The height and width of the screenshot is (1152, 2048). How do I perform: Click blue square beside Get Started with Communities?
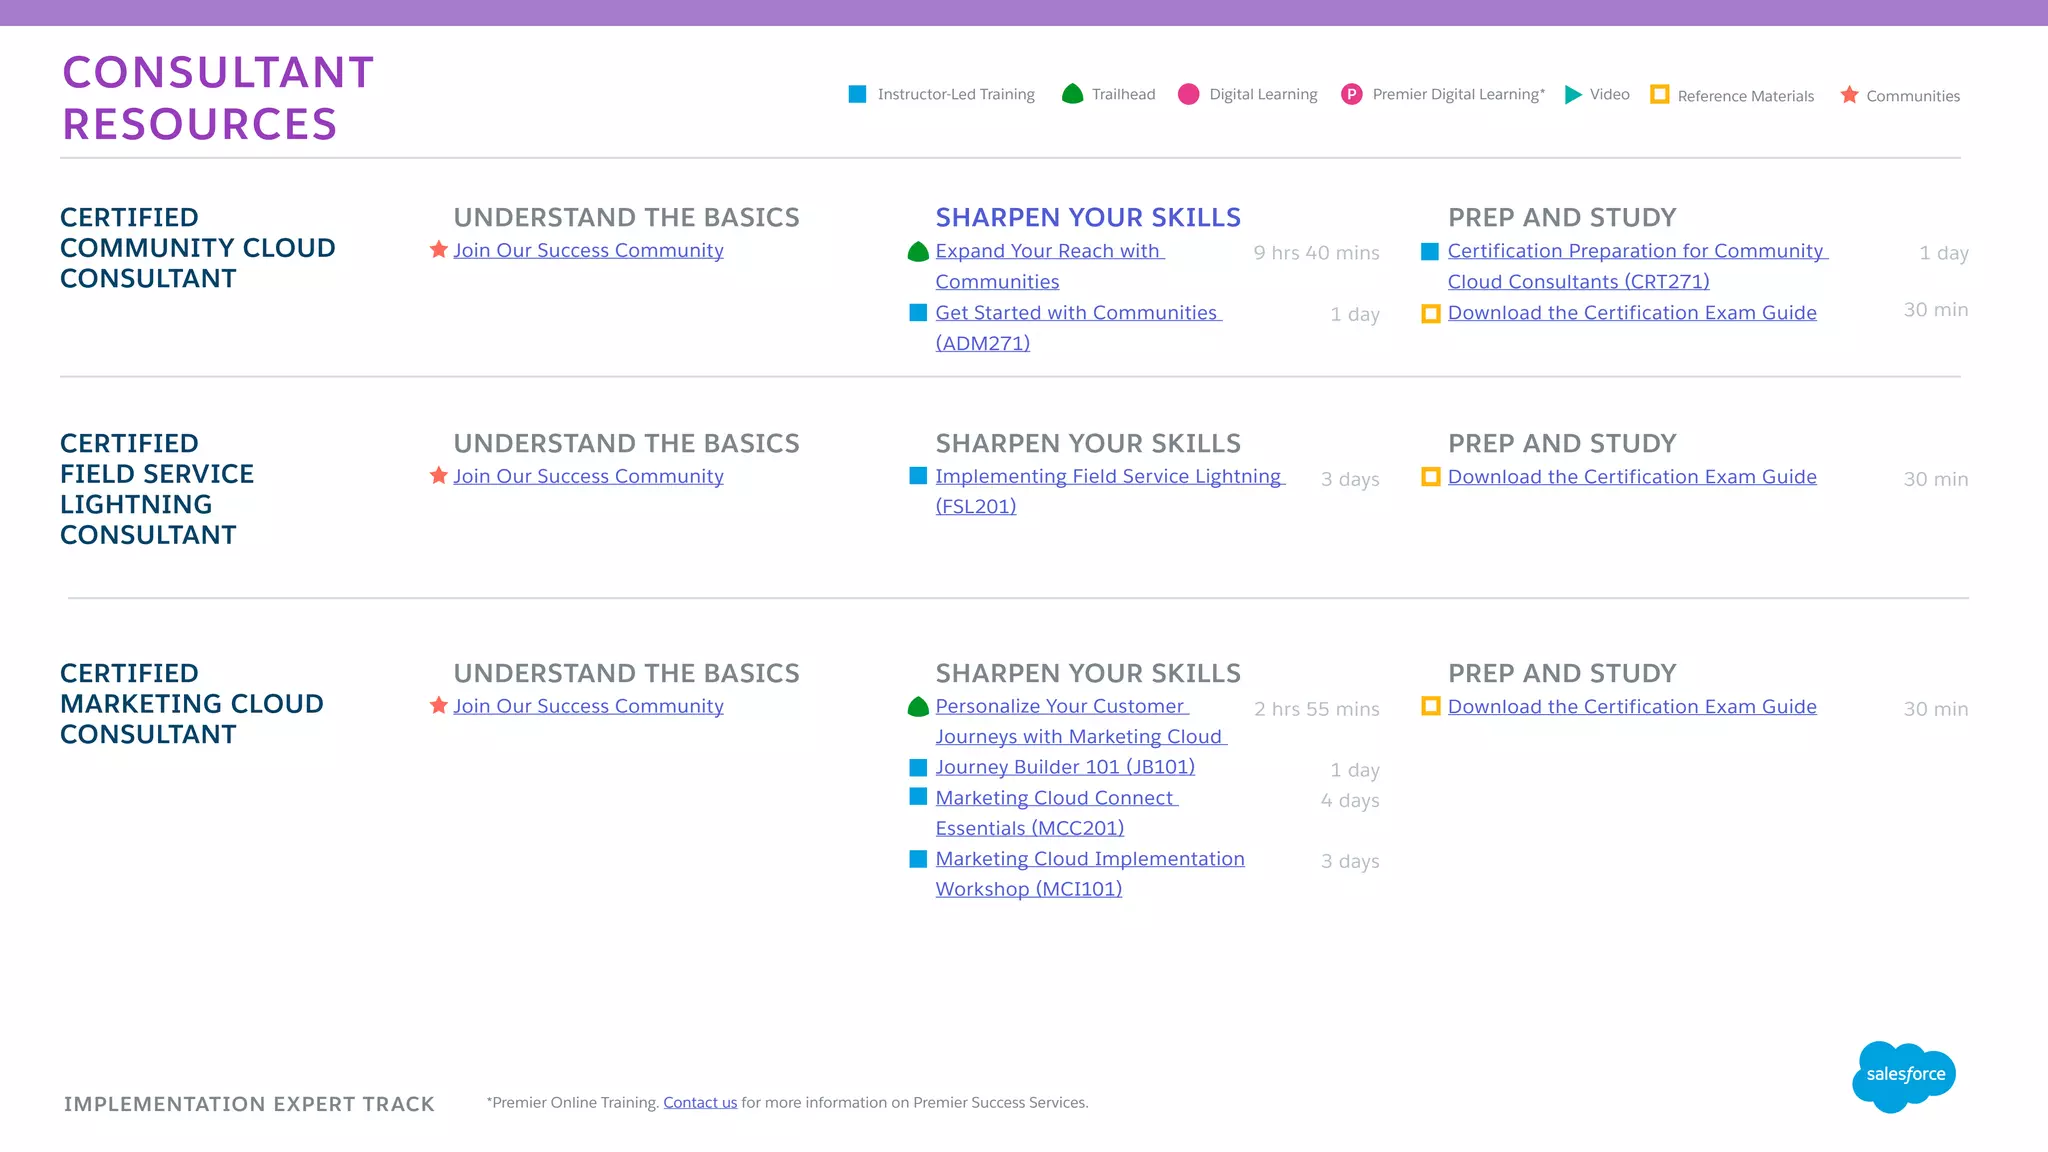(x=918, y=313)
